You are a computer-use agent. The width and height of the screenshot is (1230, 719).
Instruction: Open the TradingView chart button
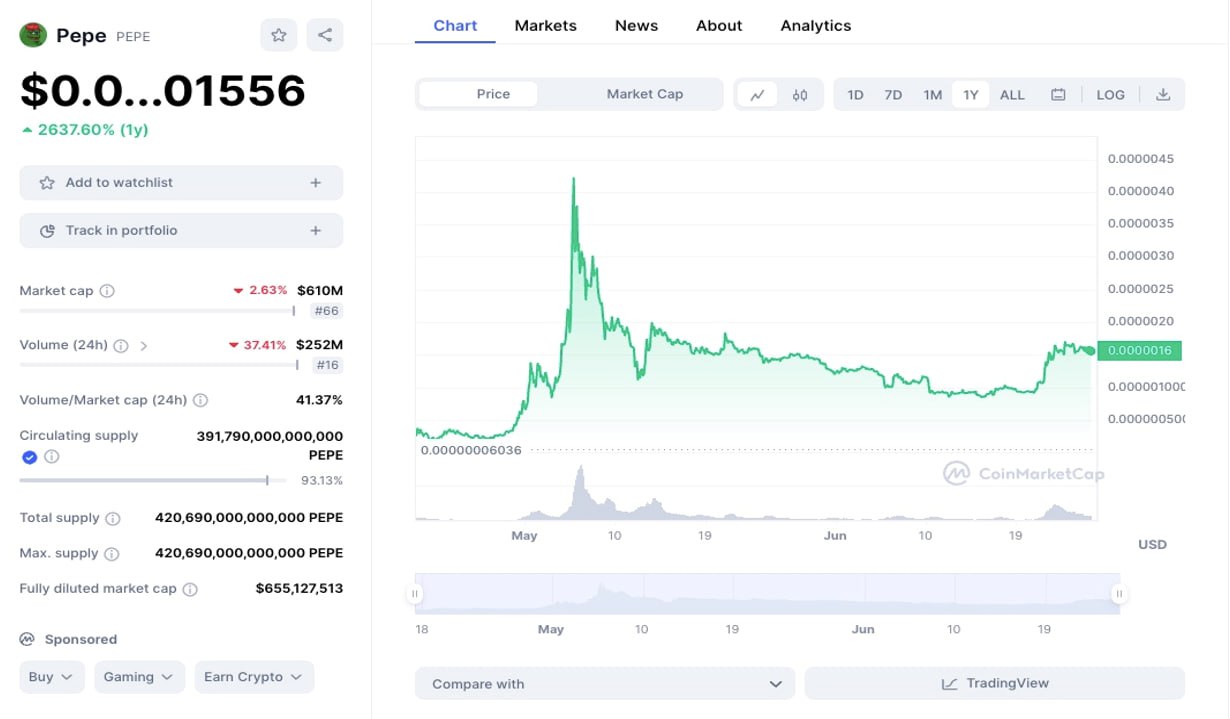coord(994,684)
